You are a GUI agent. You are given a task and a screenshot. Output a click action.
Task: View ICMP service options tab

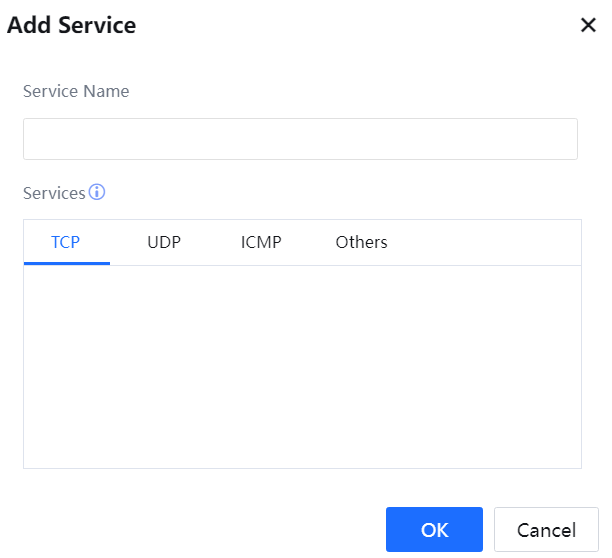[x=261, y=242]
